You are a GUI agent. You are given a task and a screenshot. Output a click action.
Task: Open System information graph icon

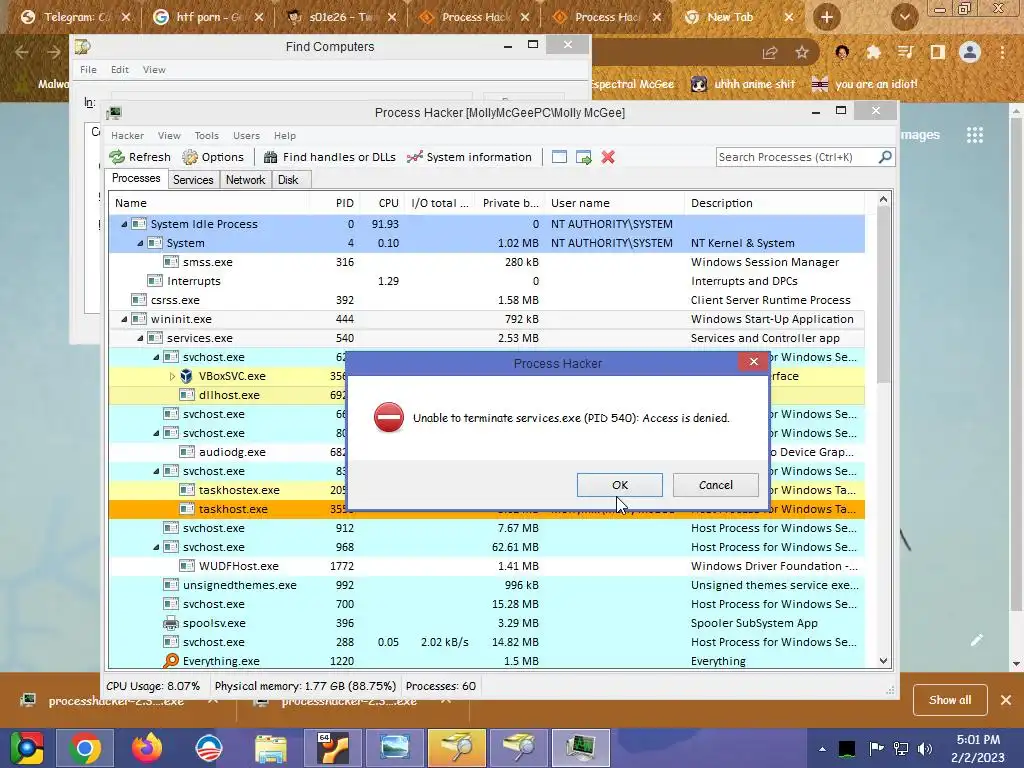415,157
